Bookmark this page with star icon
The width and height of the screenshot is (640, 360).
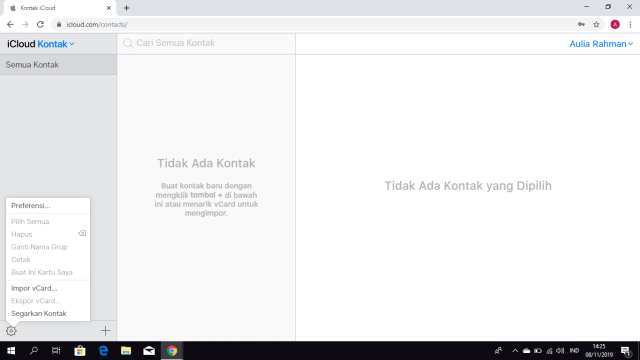coord(596,24)
